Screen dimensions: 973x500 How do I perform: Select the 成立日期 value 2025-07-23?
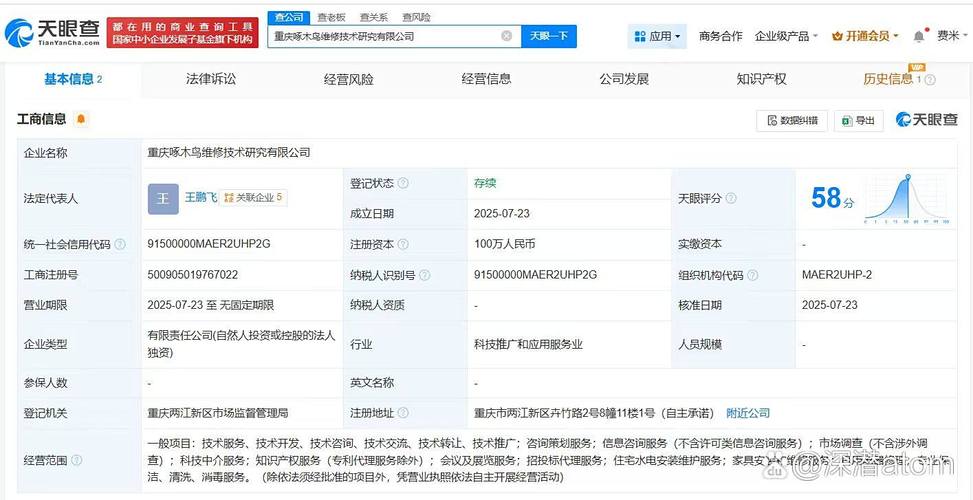pos(501,213)
